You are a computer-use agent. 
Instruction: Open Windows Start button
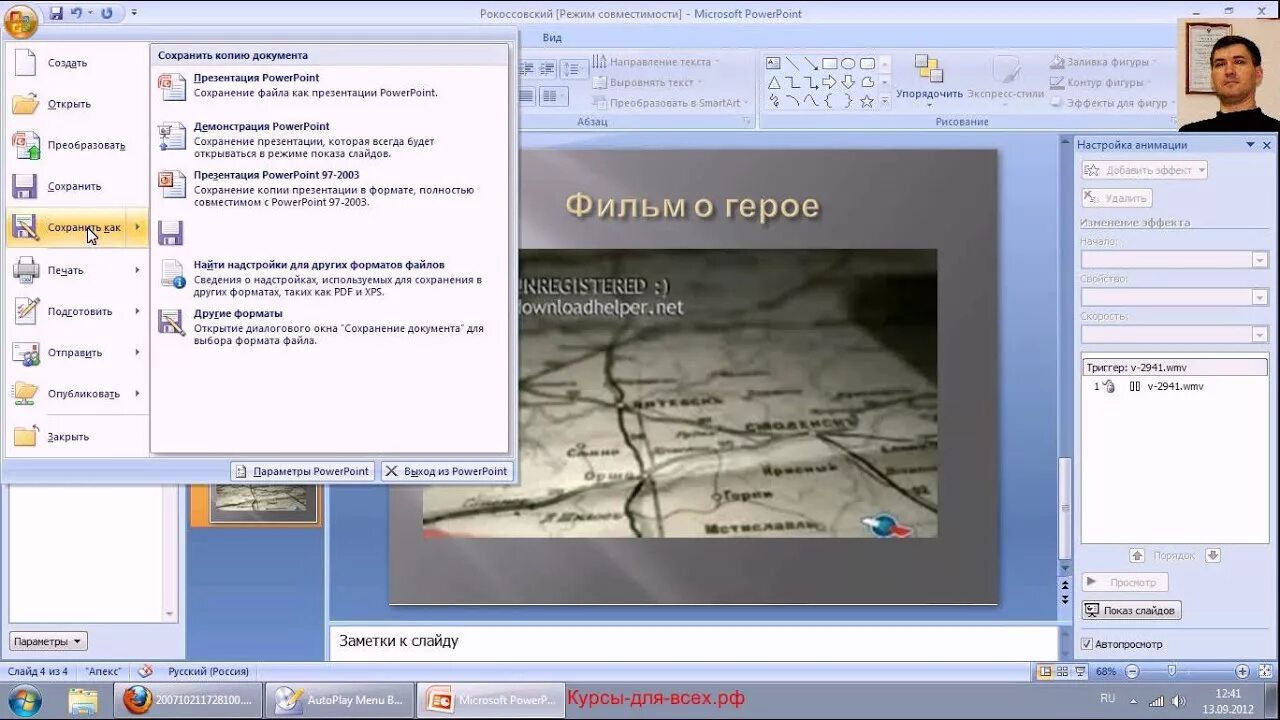tap(23, 700)
